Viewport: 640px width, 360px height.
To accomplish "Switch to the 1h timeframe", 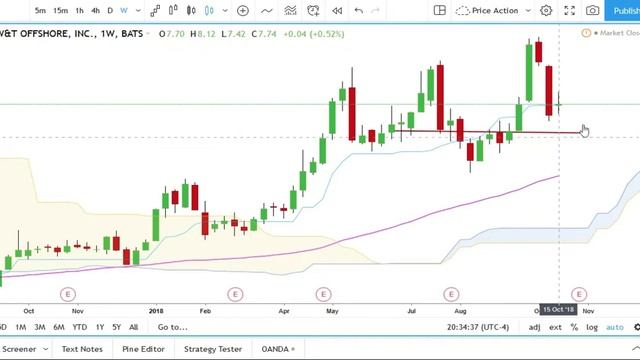I will click(79, 11).
